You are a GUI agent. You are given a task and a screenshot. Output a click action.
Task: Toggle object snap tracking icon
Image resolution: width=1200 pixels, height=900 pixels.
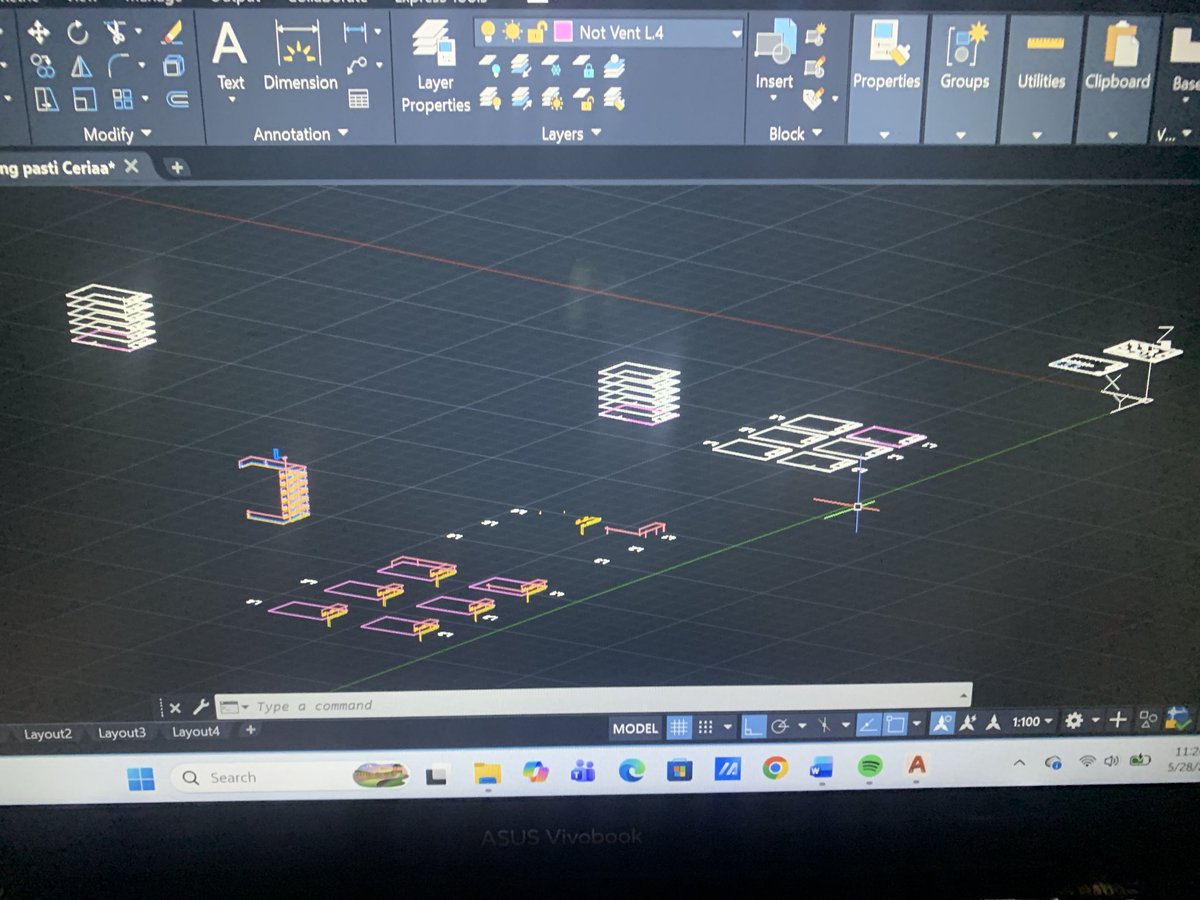(869, 724)
